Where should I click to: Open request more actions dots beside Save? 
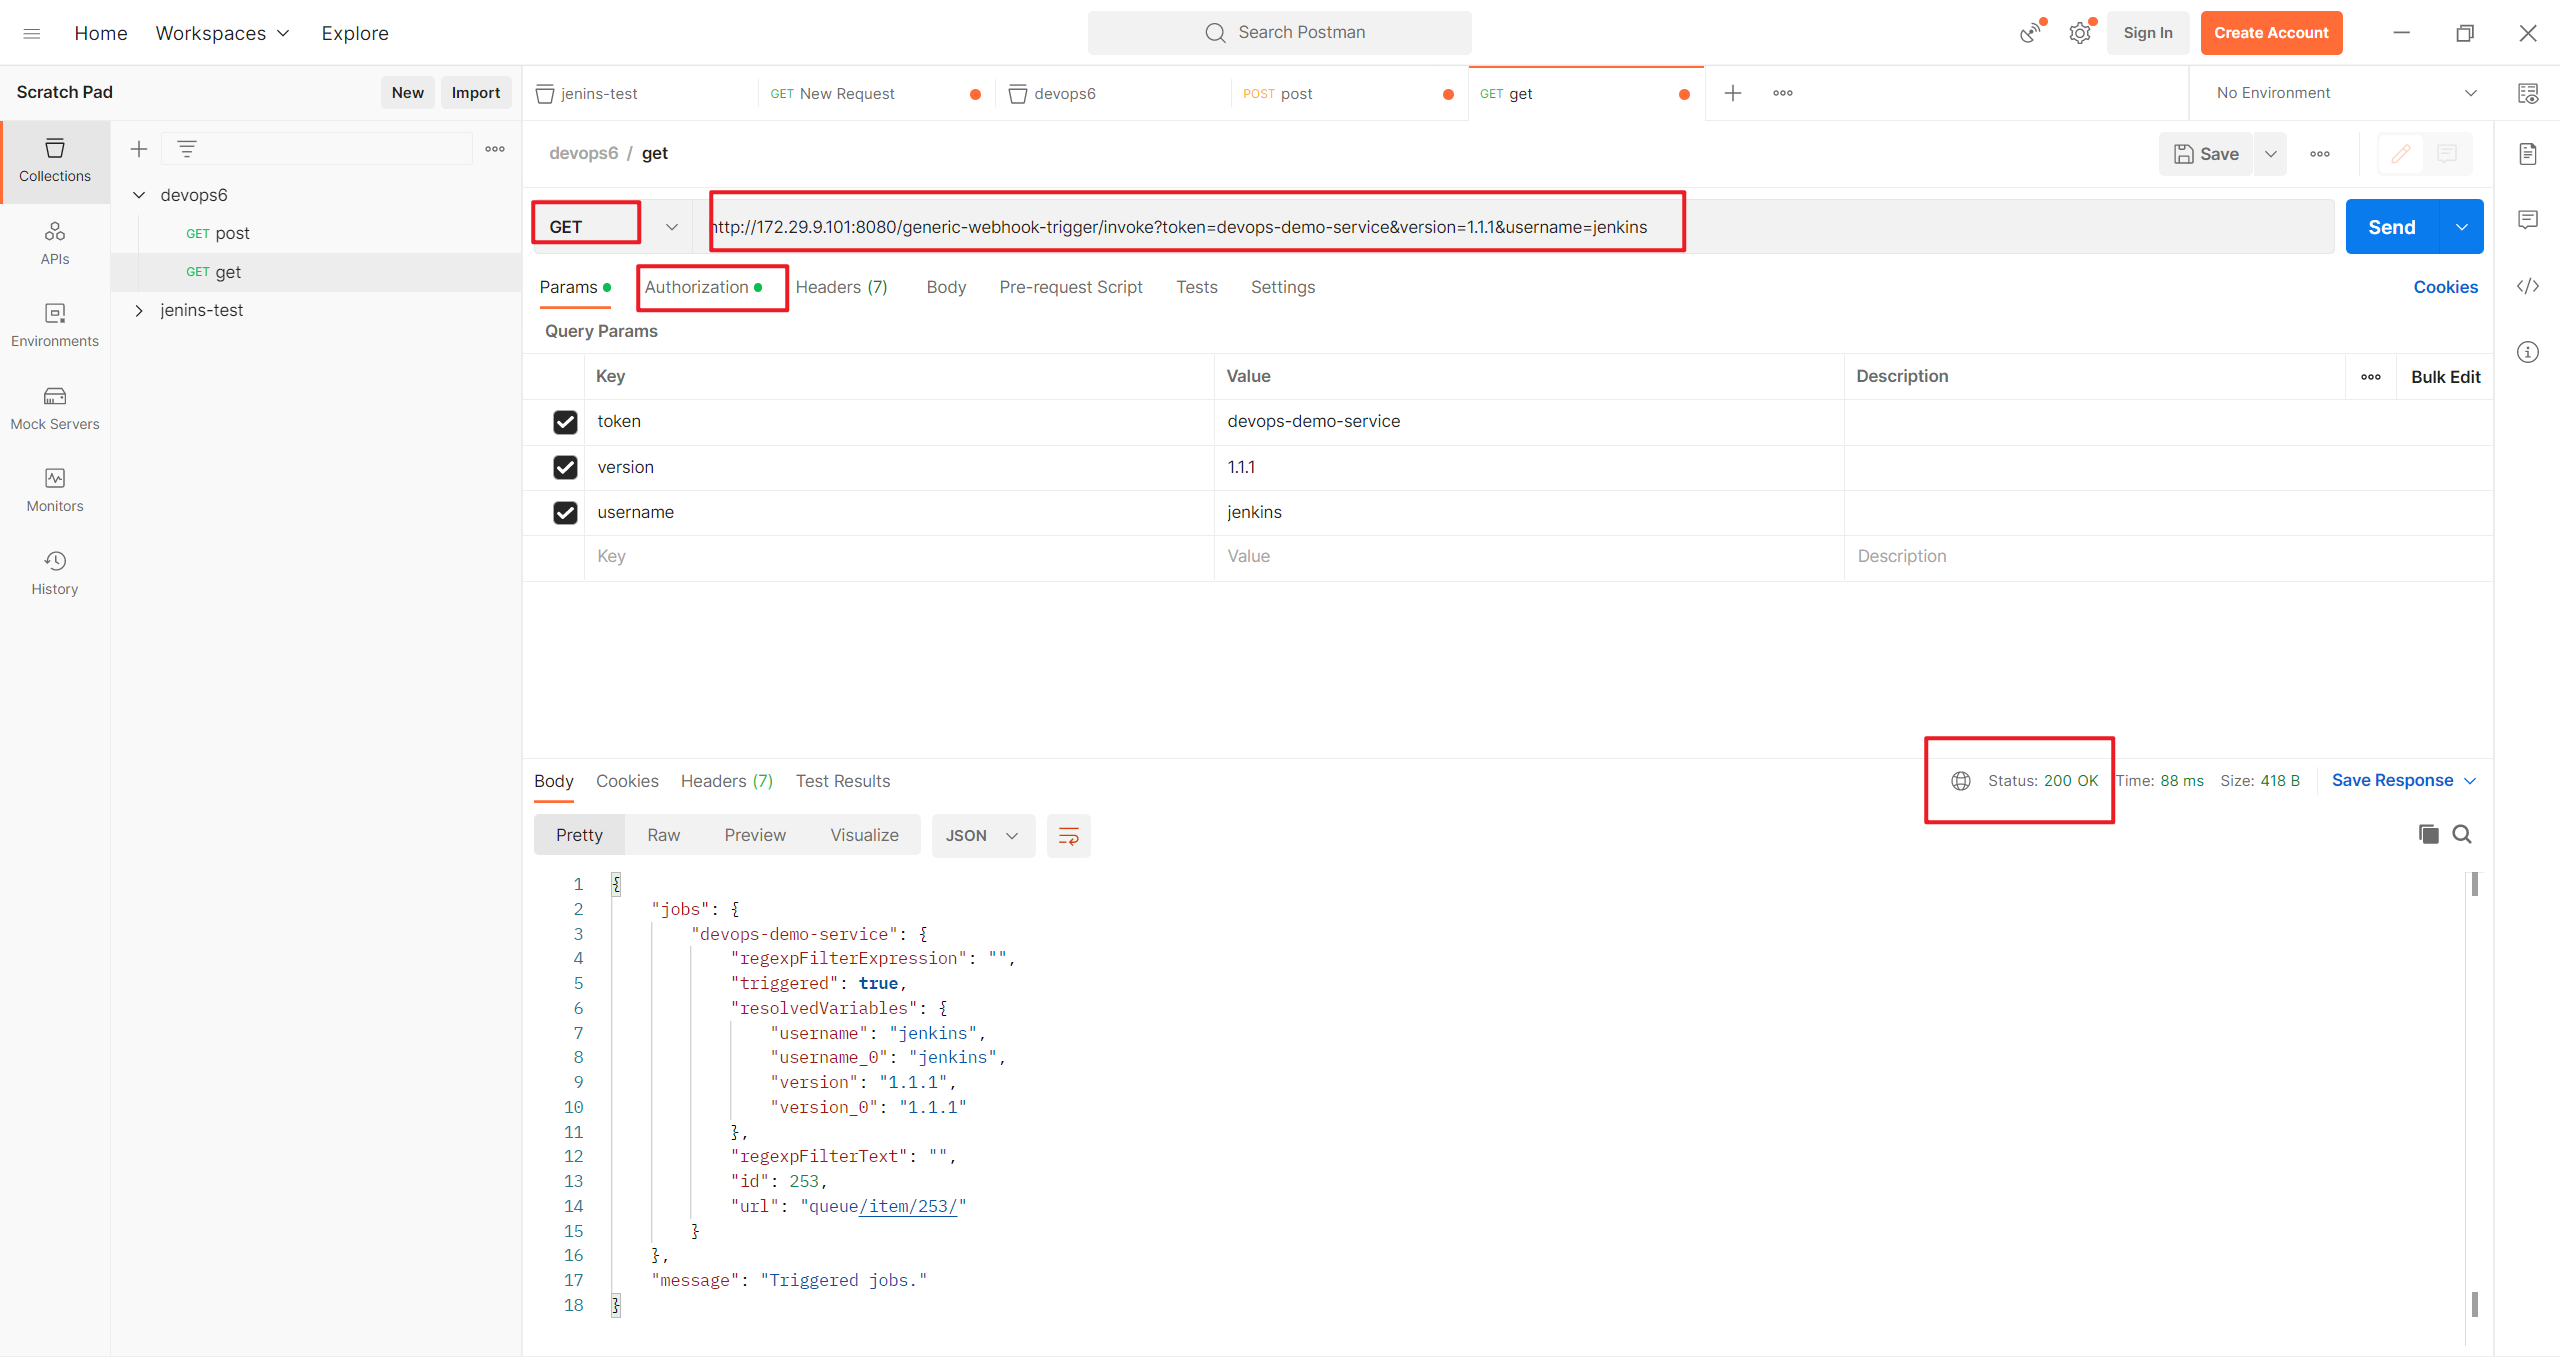(2320, 154)
